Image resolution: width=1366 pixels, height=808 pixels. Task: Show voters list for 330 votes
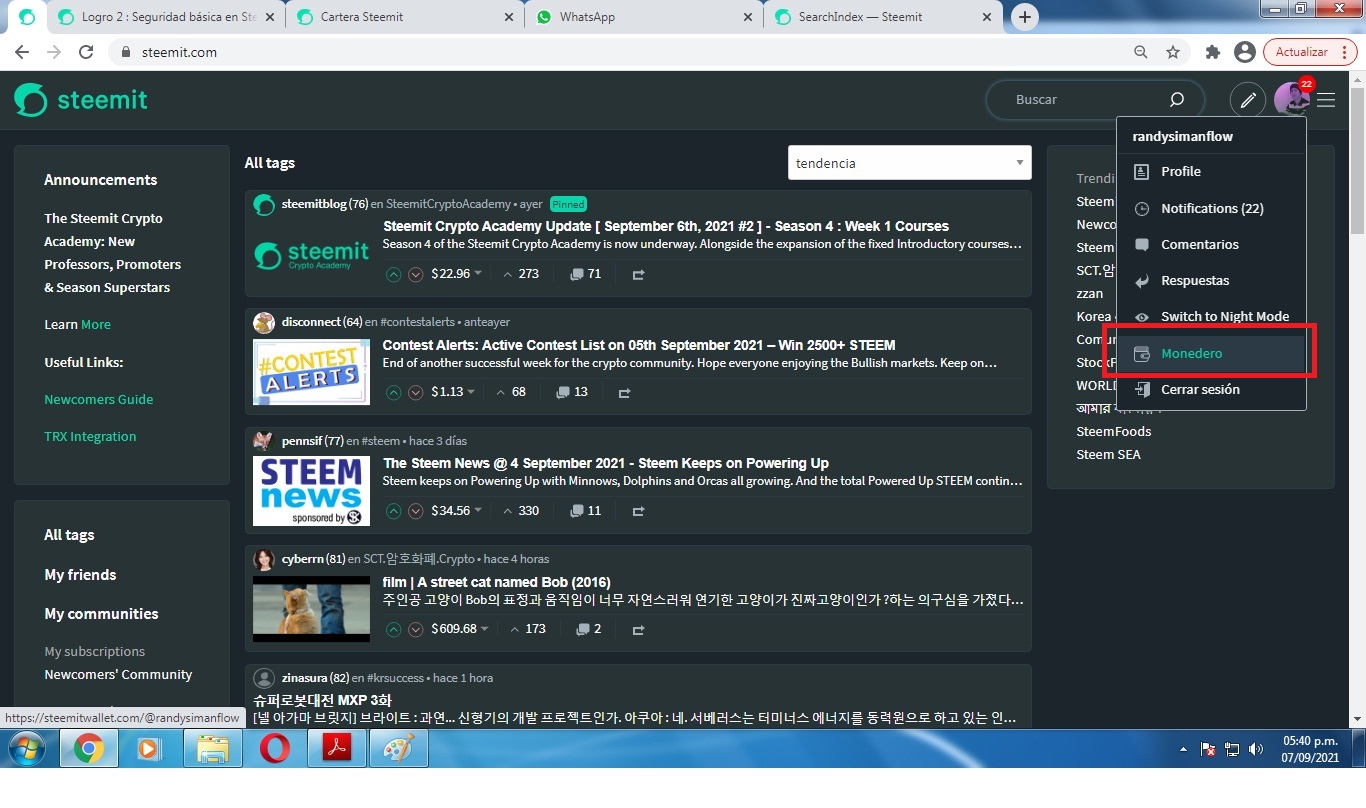[520, 511]
